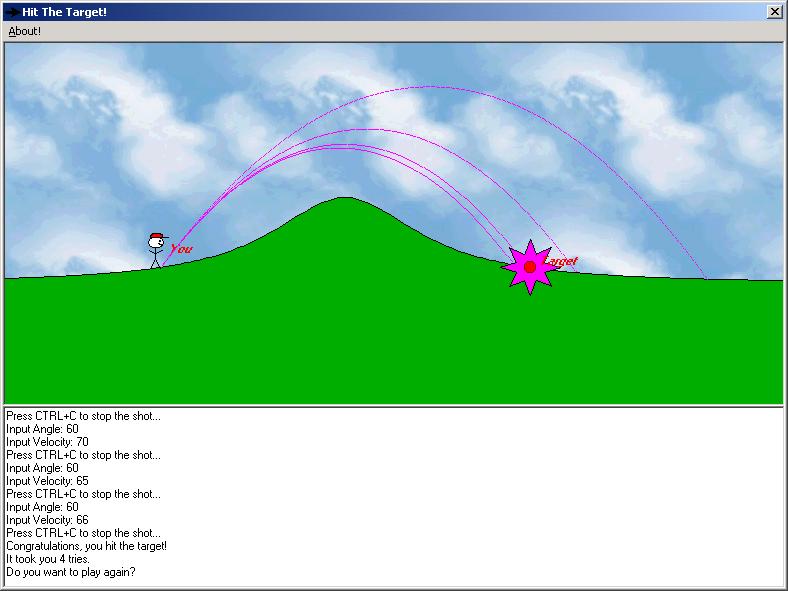Click the apex of the highest trajectory arc
This screenshot has width=788, height=591.
pos(430,87)
